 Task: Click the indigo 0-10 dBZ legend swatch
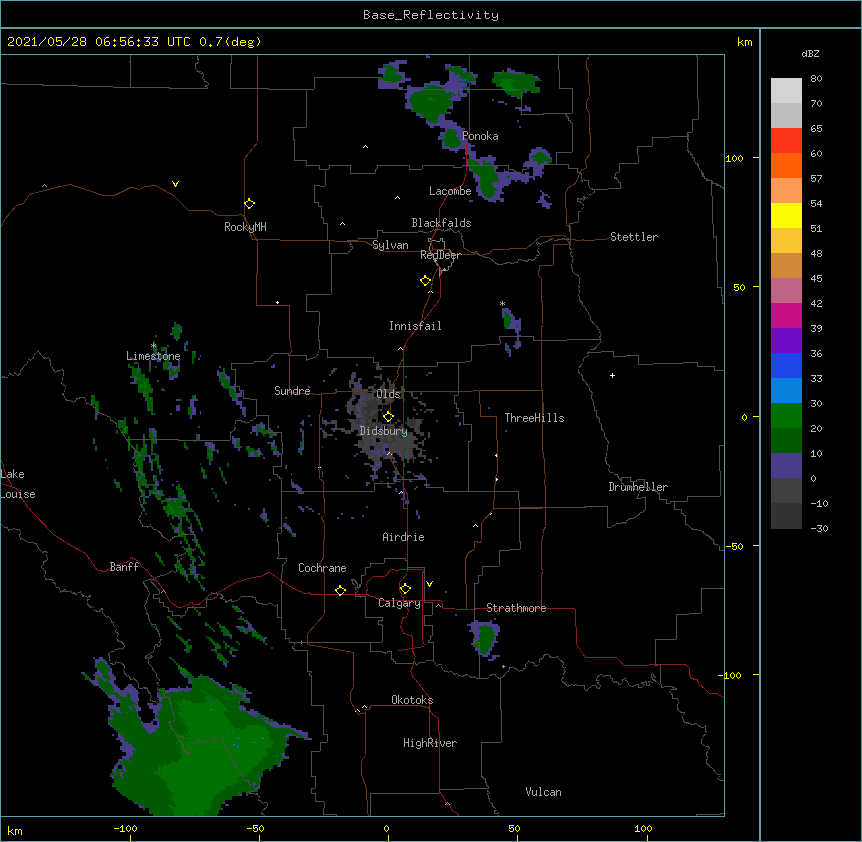(x=786, y=466)
